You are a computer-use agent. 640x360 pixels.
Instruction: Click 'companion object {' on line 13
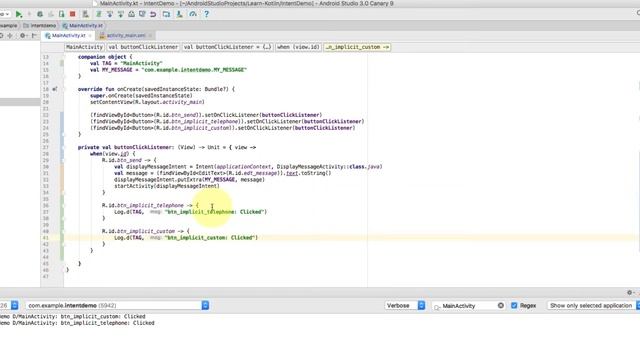coord(105,57)
